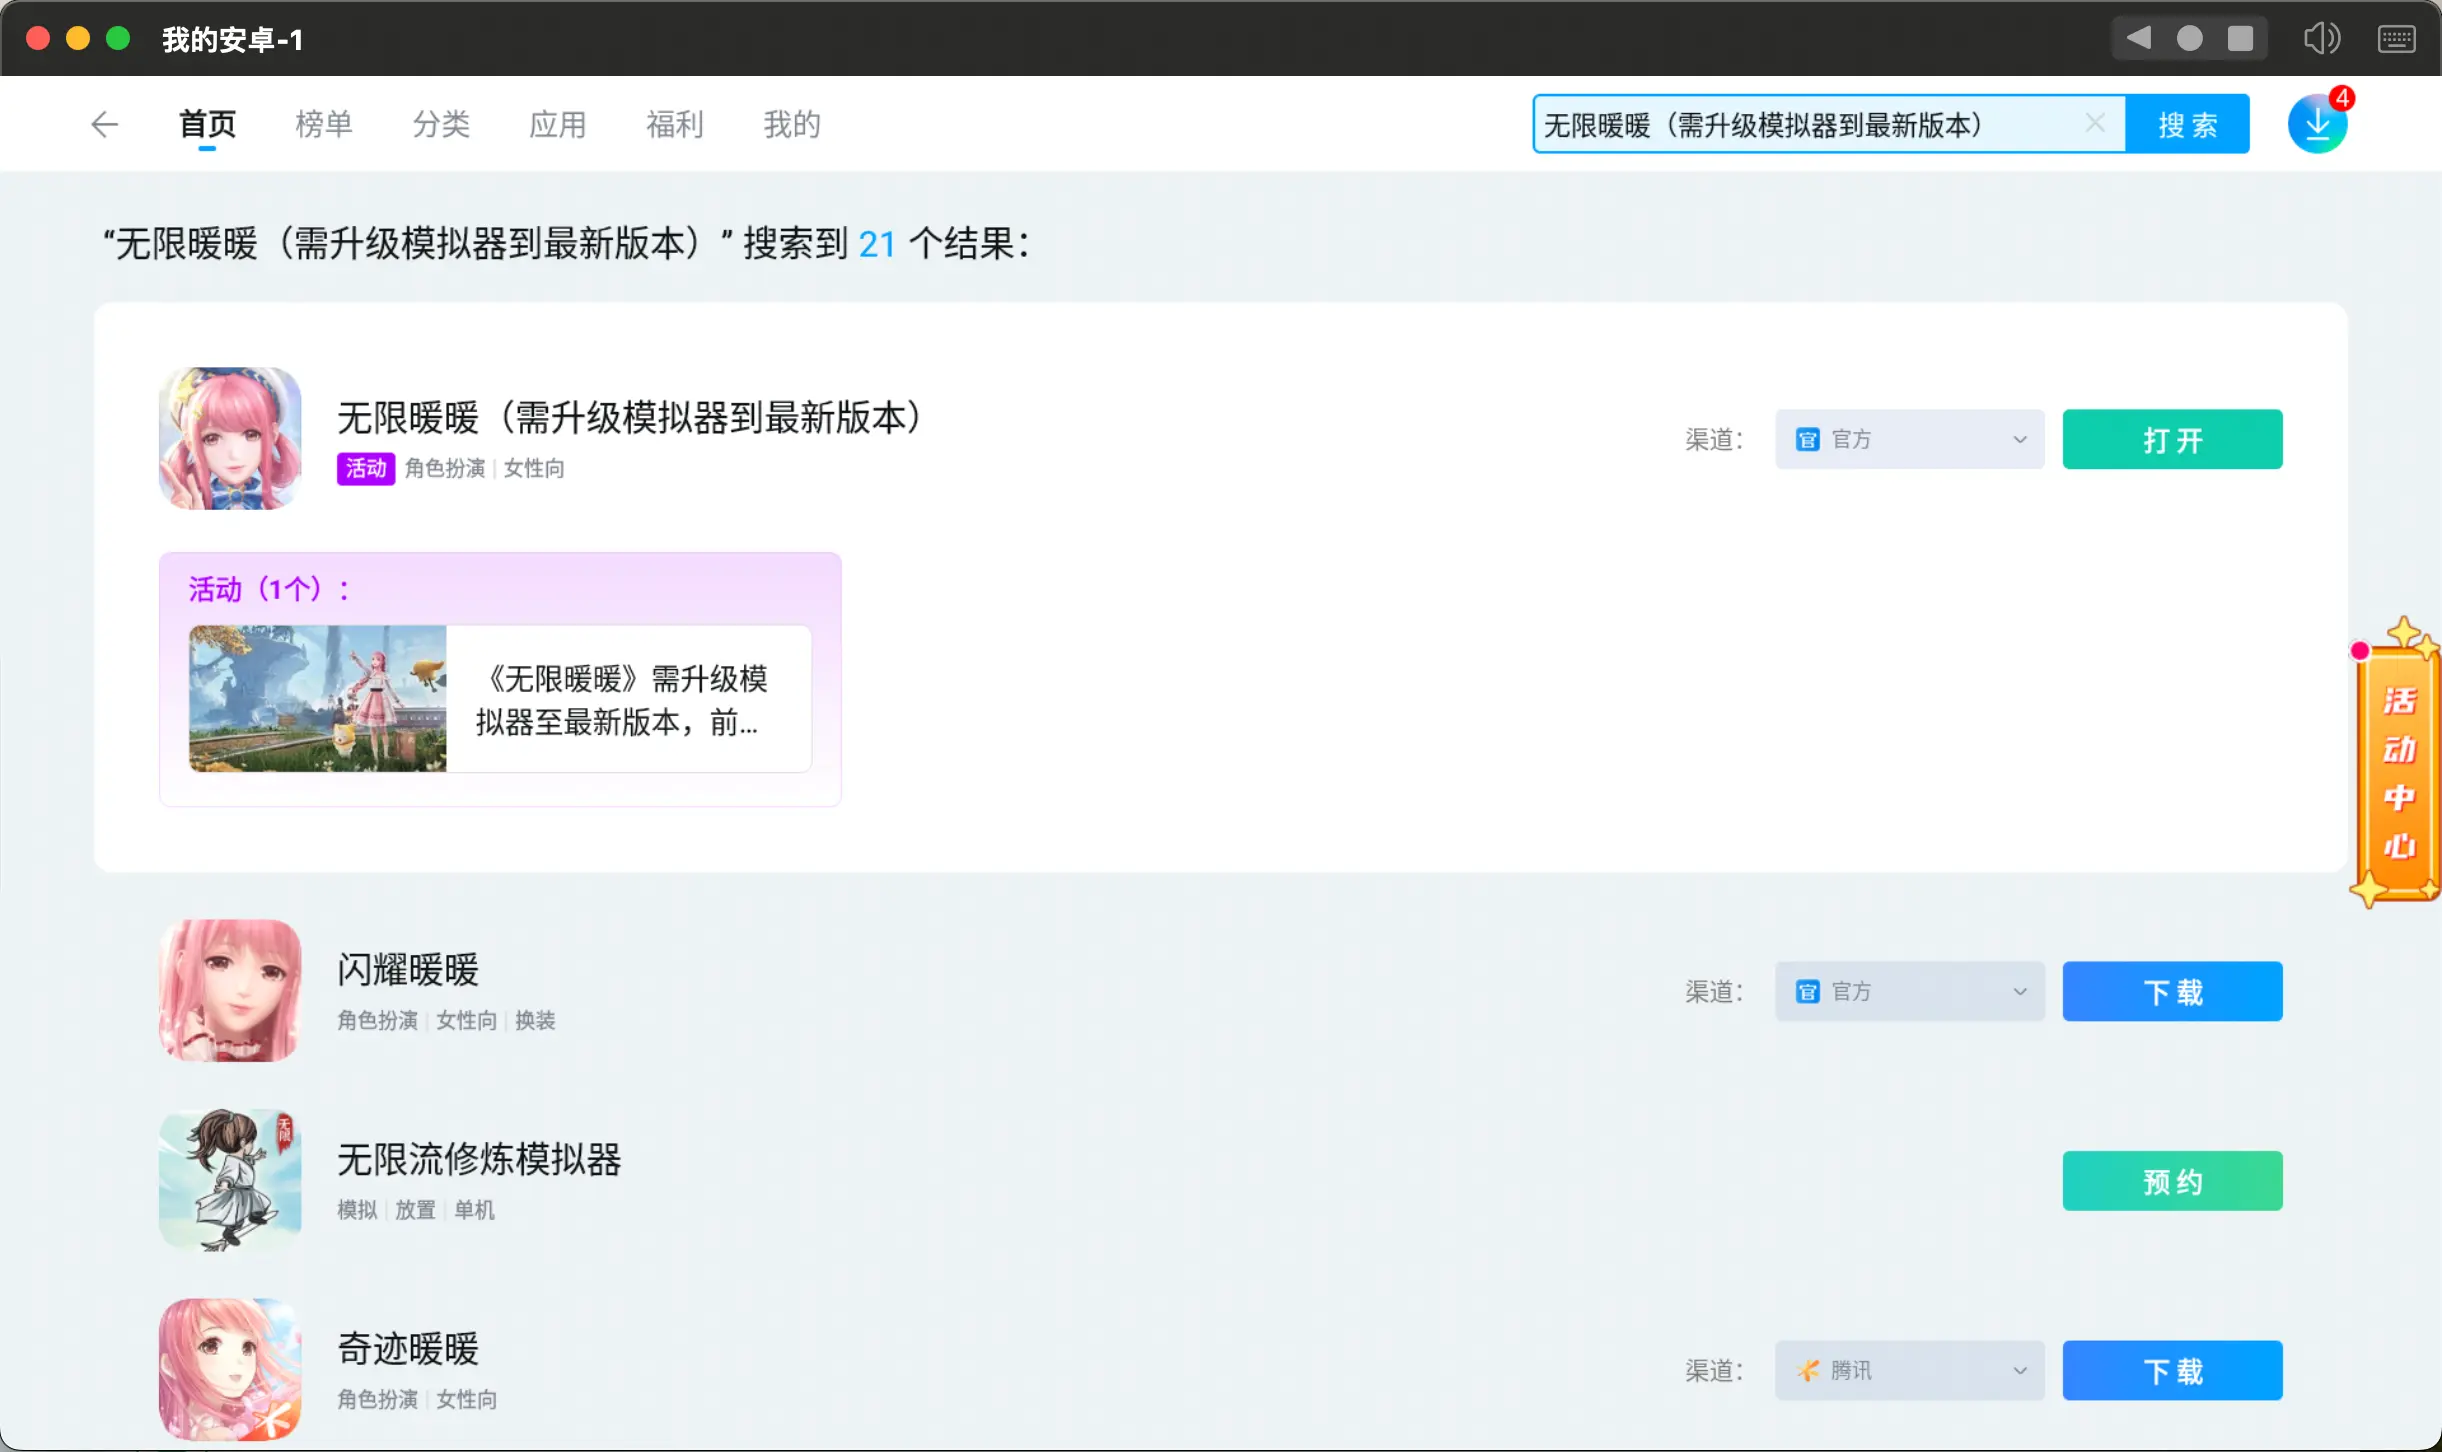Screen dimensions: 2442x1452
Task: Expand 渠道 dropdown for 无限暖暖
Action: (1909, 439)
